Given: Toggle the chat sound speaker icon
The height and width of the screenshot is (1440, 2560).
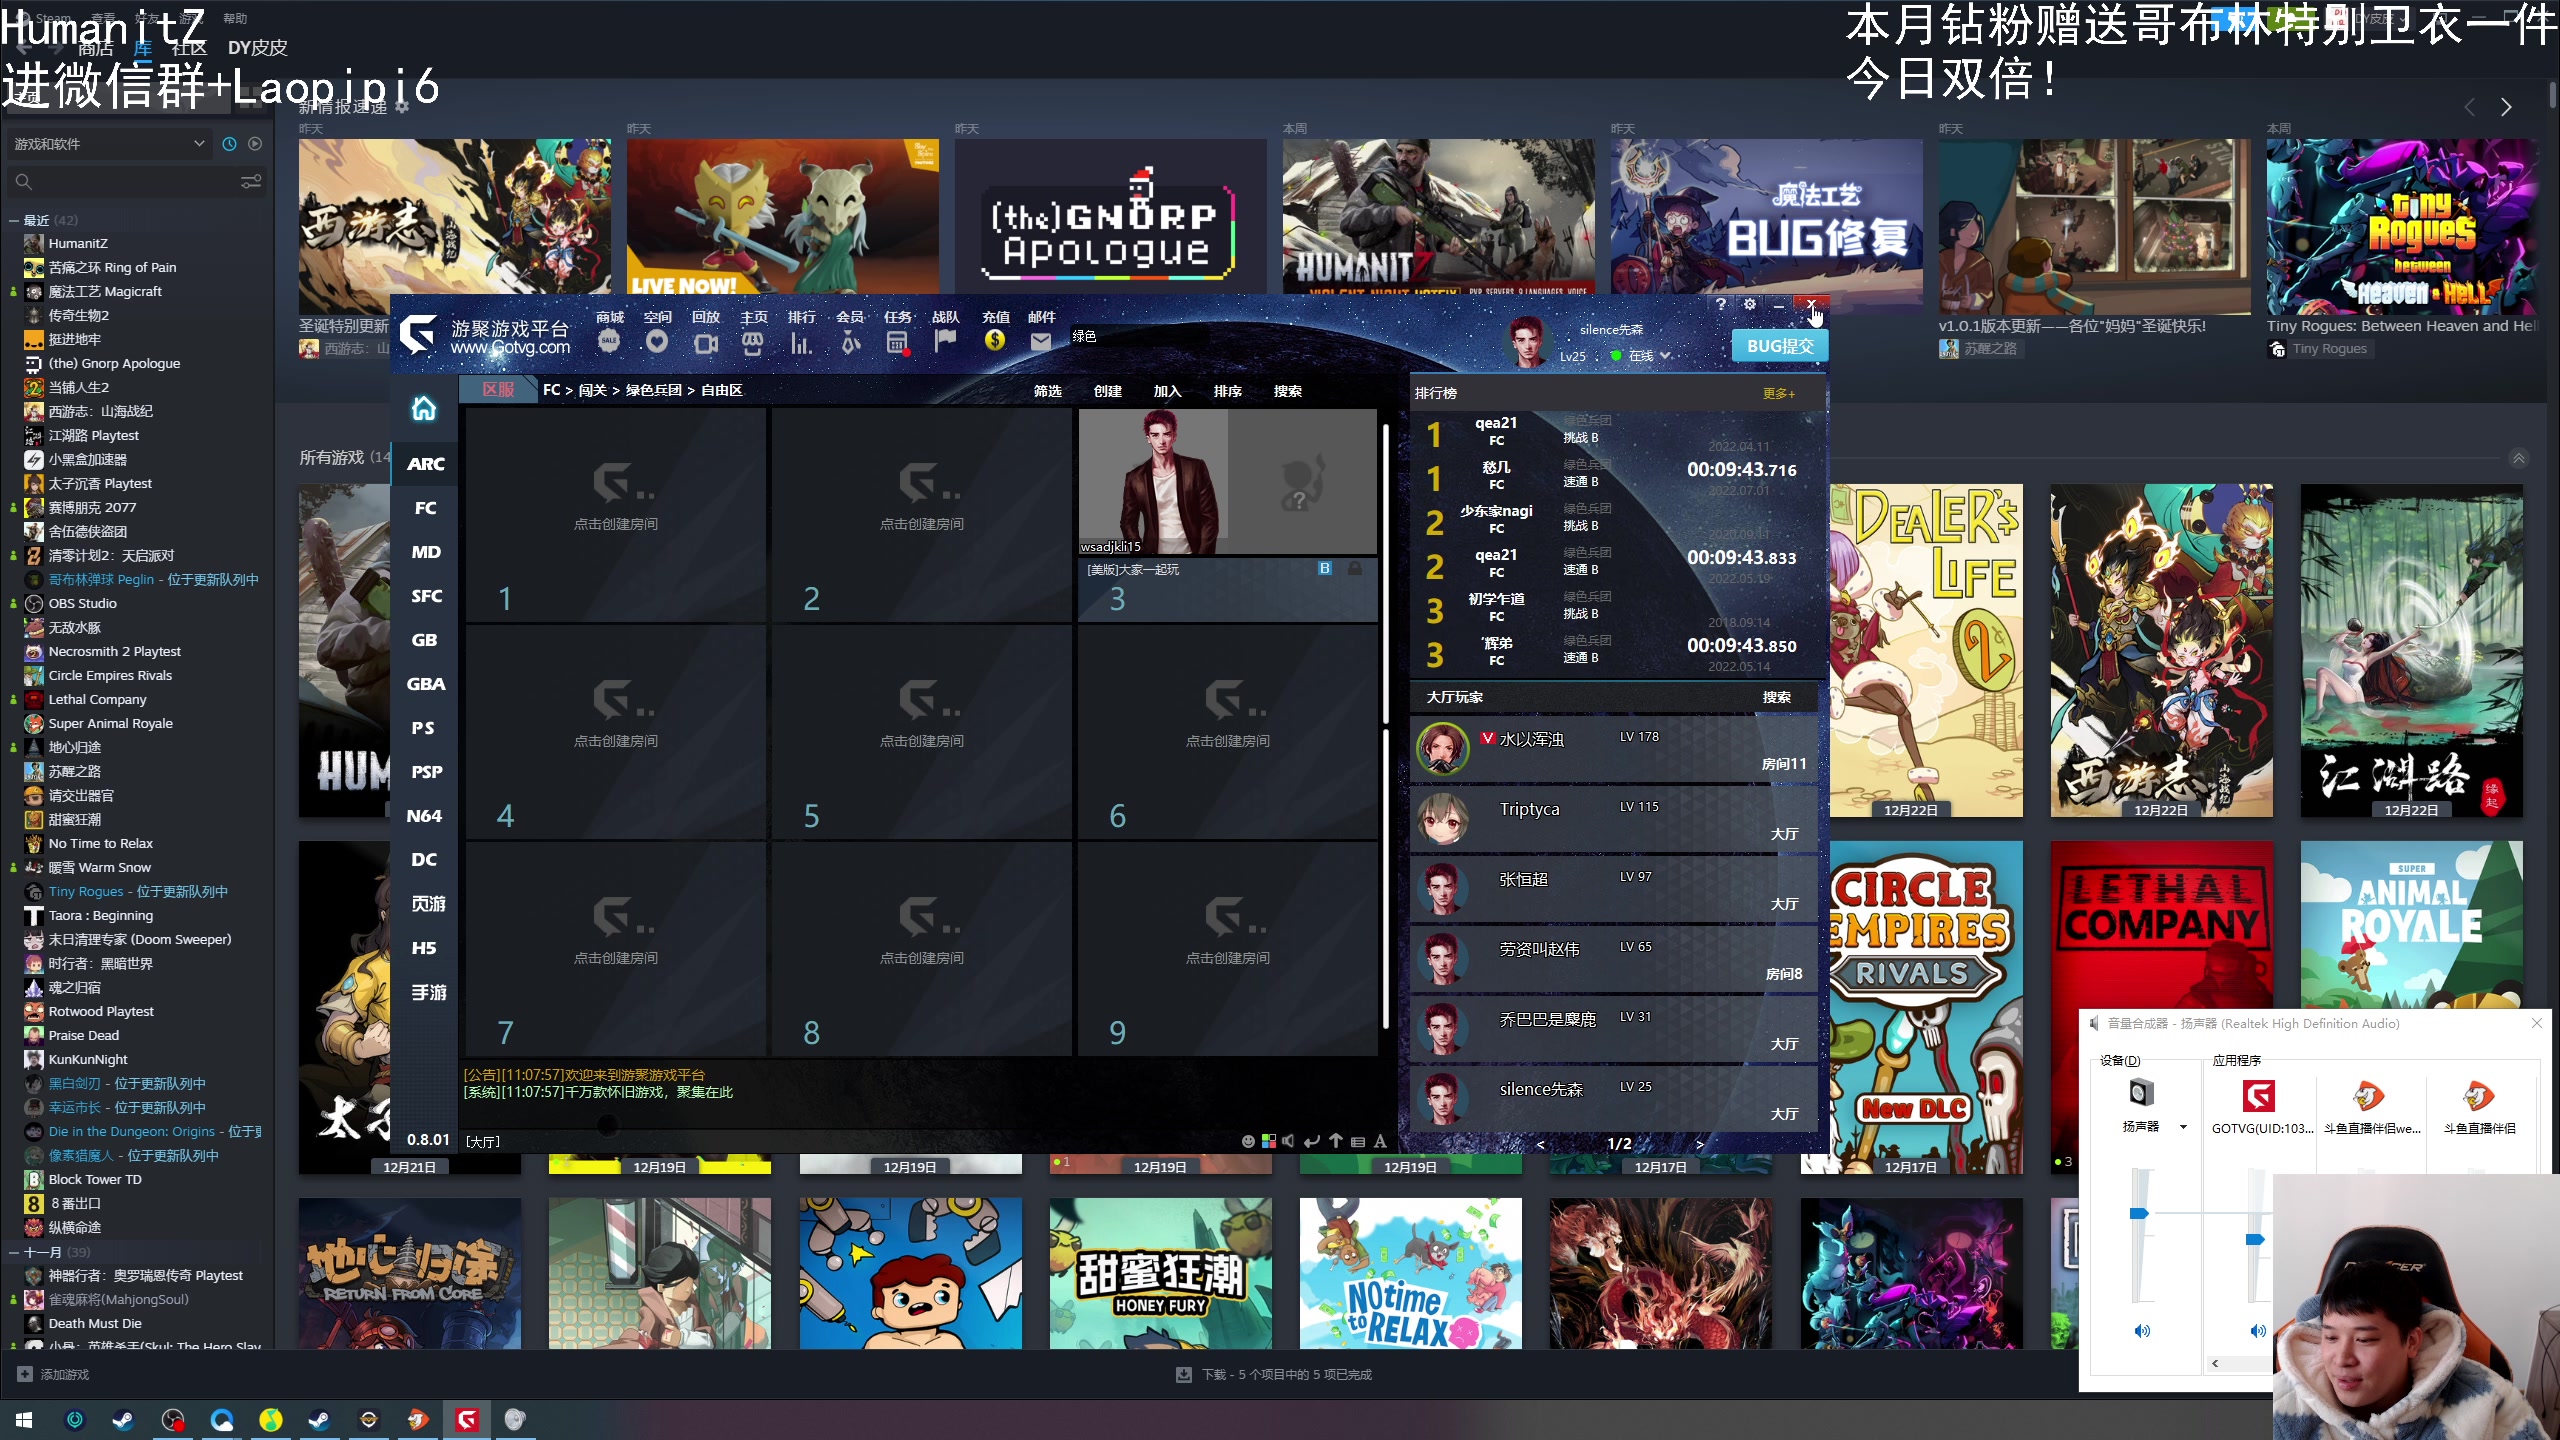Looking at the screenshot, I should pos(1289,1141).
